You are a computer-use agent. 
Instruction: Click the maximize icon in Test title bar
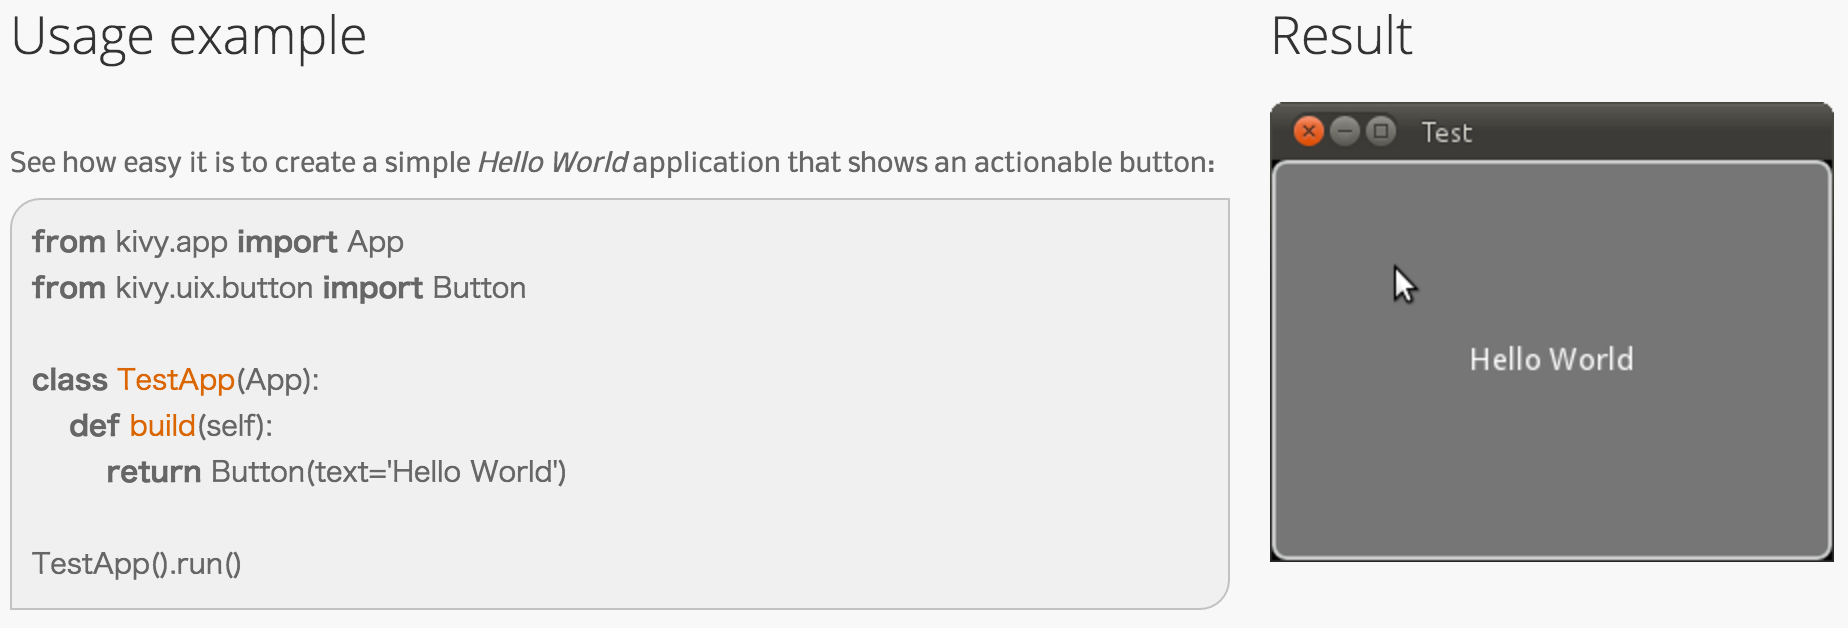tap(1381, 131)
